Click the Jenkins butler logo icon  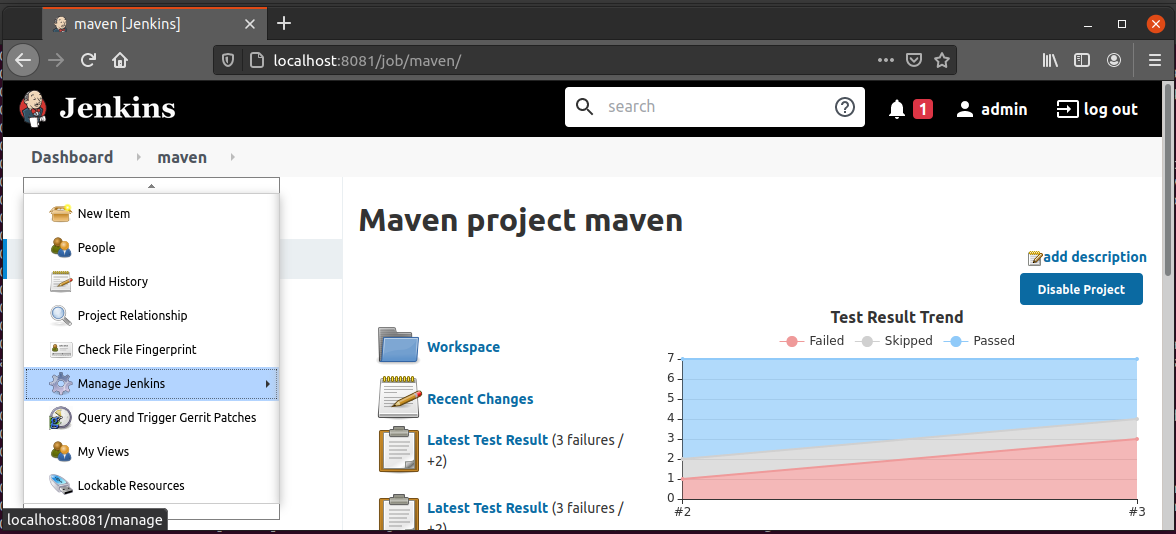32,107
